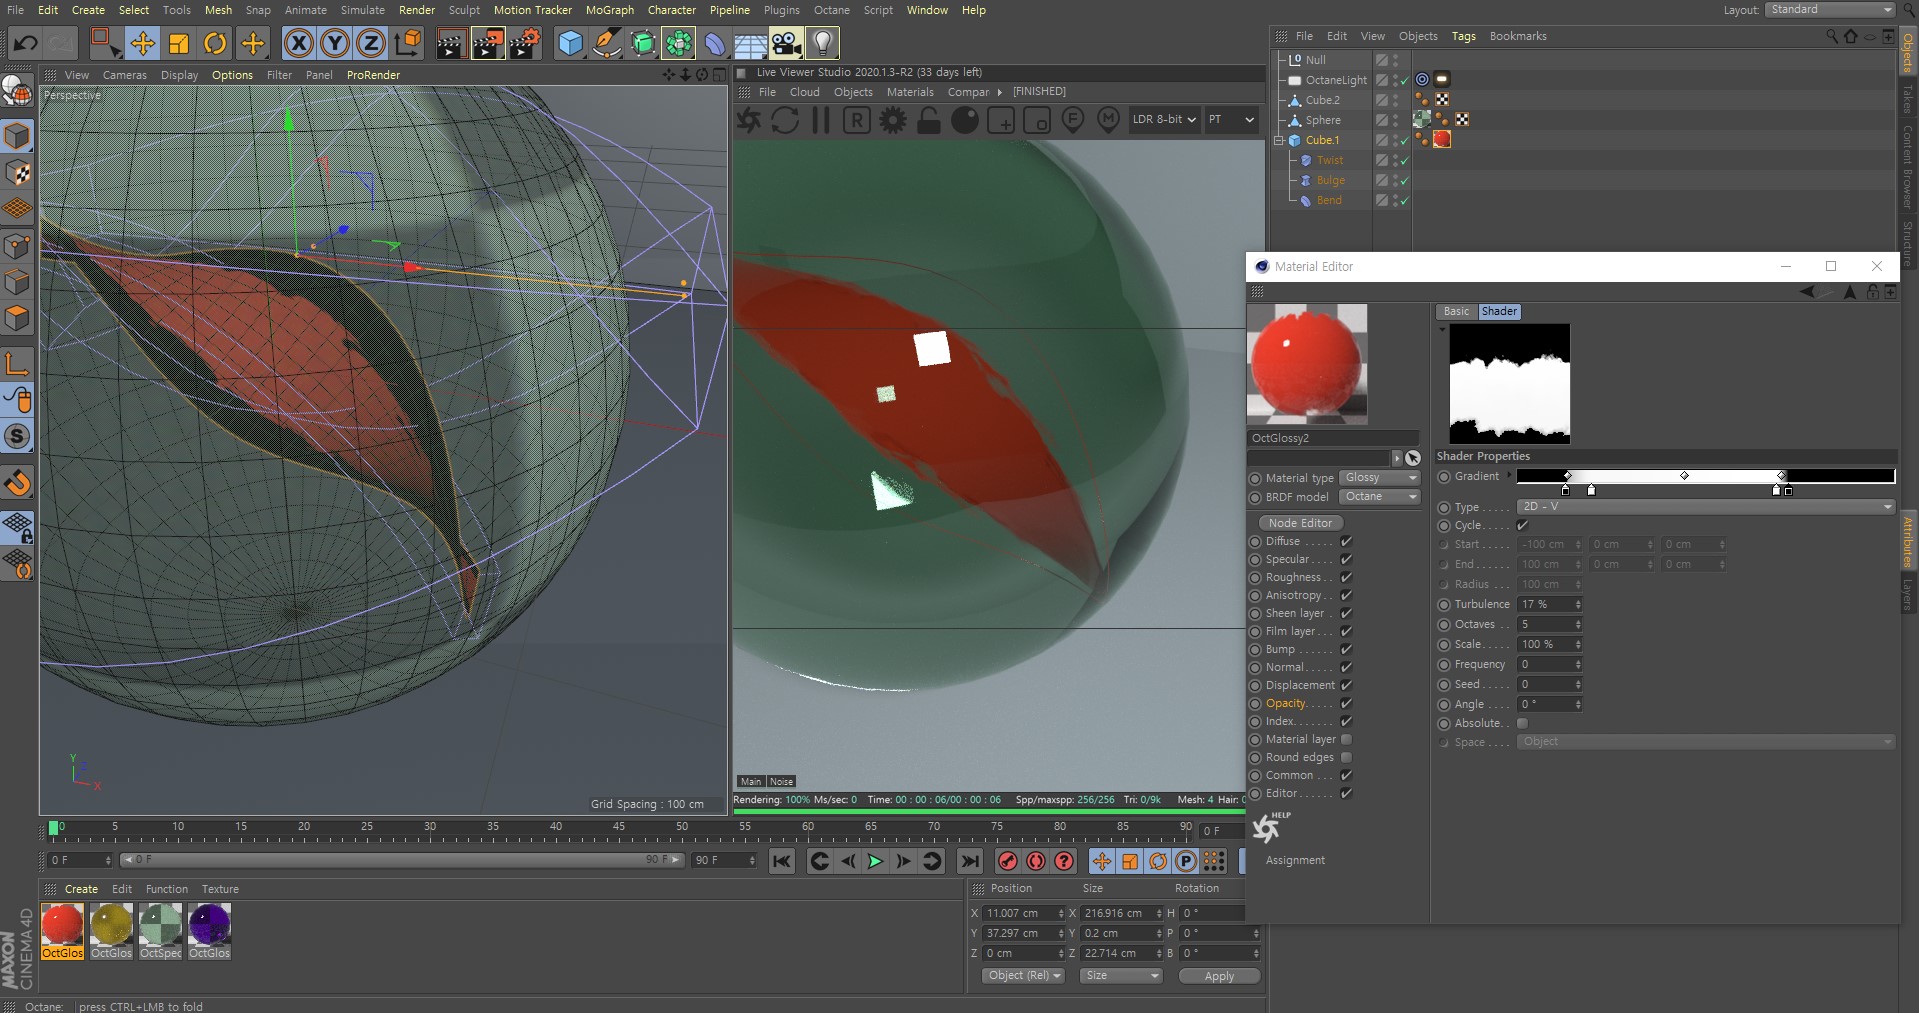Click the Assignment link

(1295, 860)
